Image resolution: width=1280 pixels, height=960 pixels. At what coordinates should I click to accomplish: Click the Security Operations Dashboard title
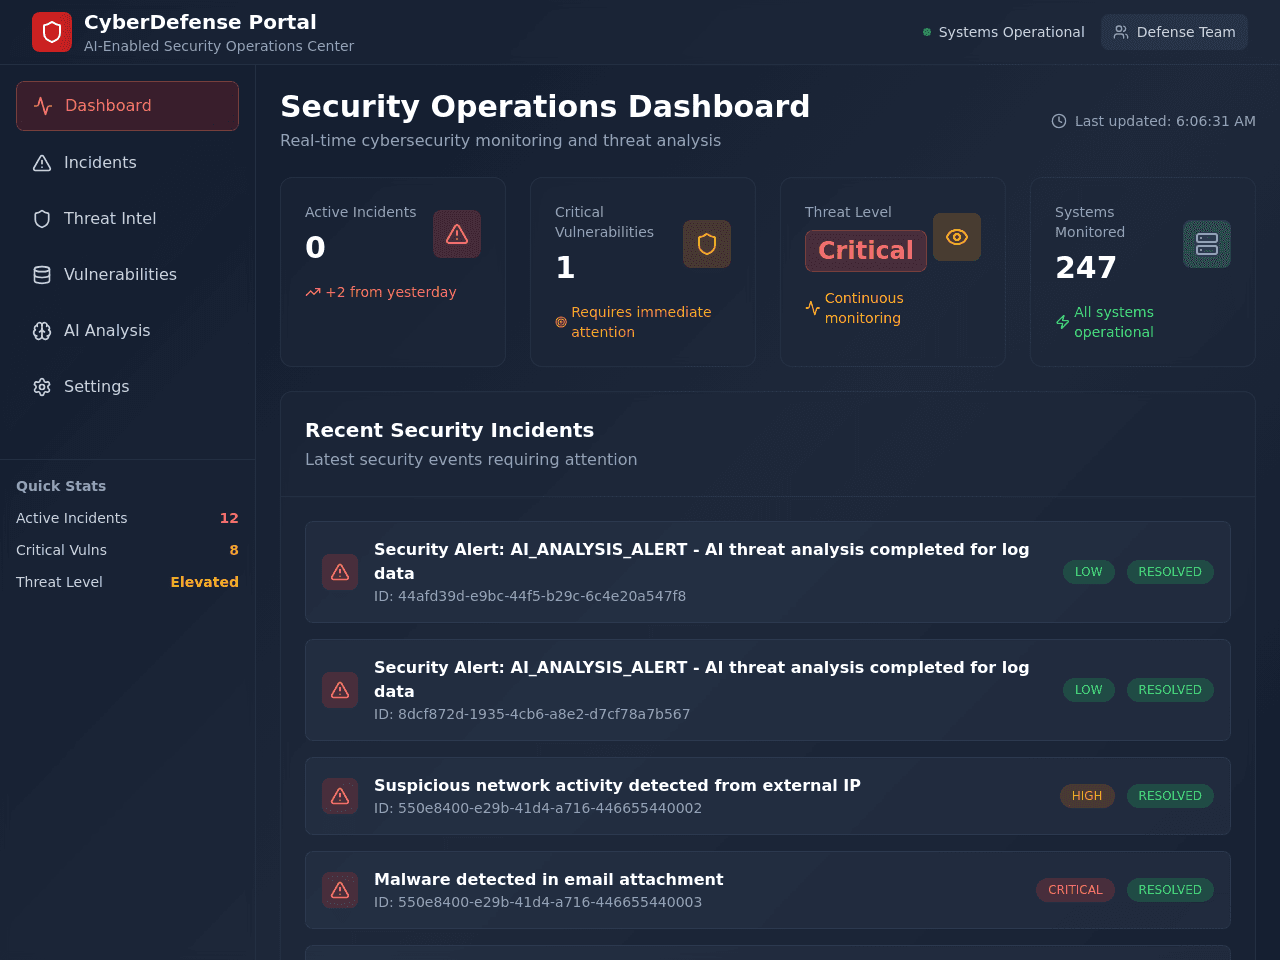coord(545,106)
